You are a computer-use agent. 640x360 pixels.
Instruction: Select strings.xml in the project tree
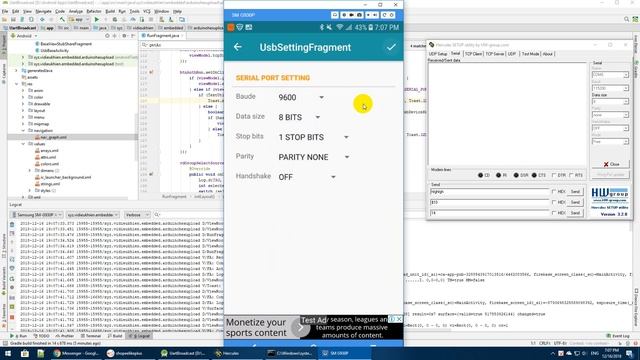pyautogui.click(x=50, y=184)
